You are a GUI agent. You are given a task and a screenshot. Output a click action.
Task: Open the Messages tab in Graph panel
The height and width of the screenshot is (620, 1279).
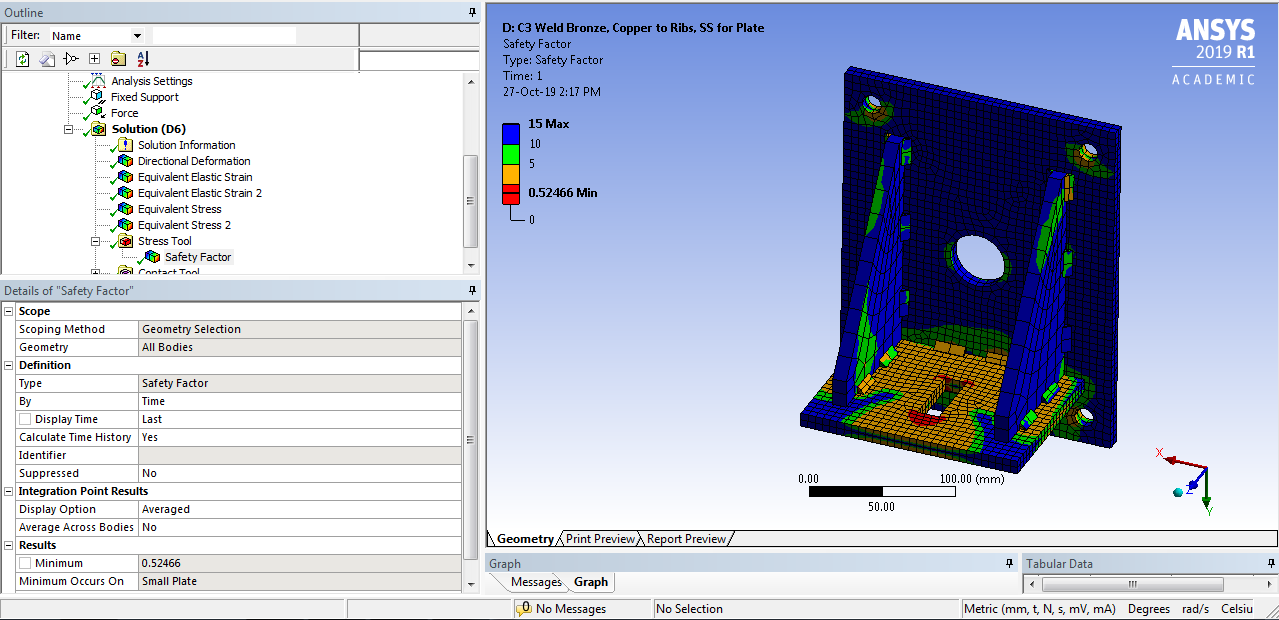pos(538,581)
